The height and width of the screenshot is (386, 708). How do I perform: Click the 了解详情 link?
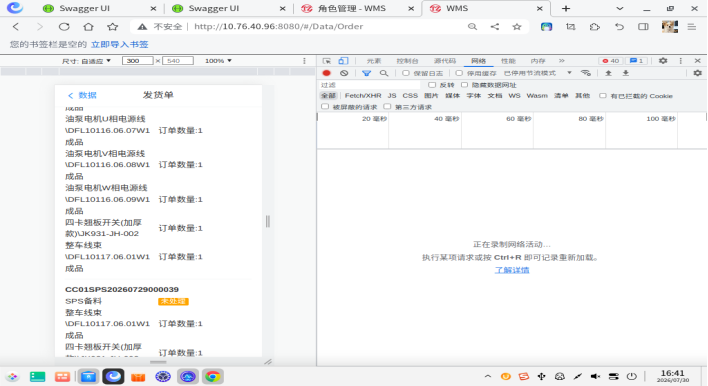click(x=512, y=270)
